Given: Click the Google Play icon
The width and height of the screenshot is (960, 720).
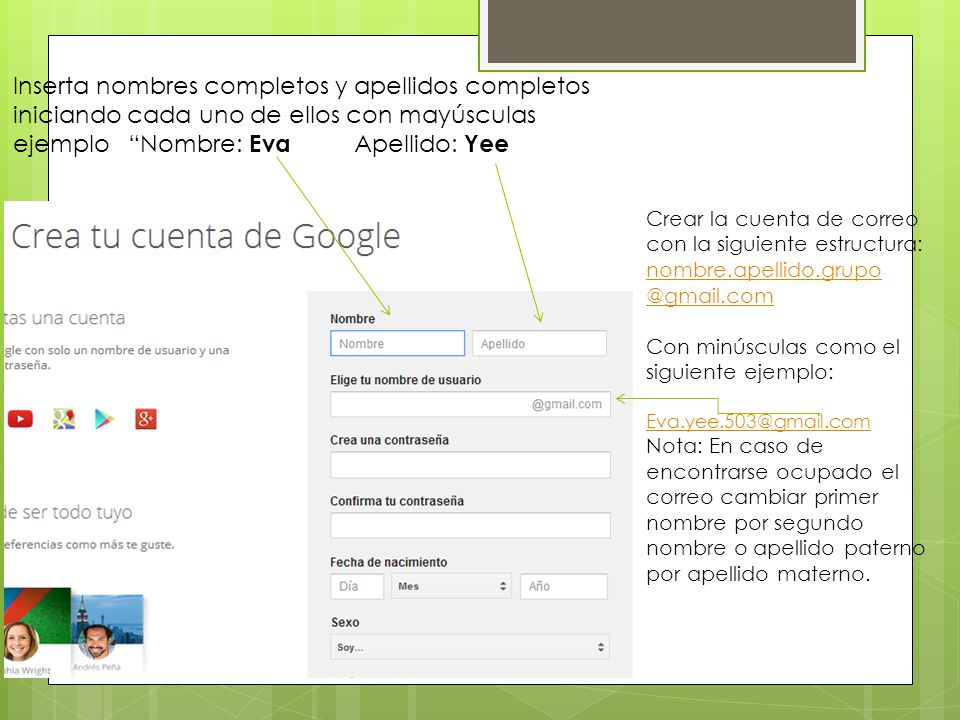Looking at the screenshot, I should [104, 419].
